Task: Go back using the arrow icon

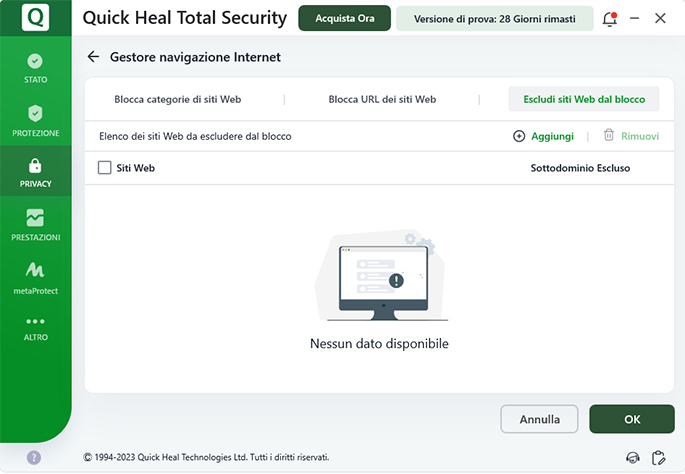Action: [94, 58]
